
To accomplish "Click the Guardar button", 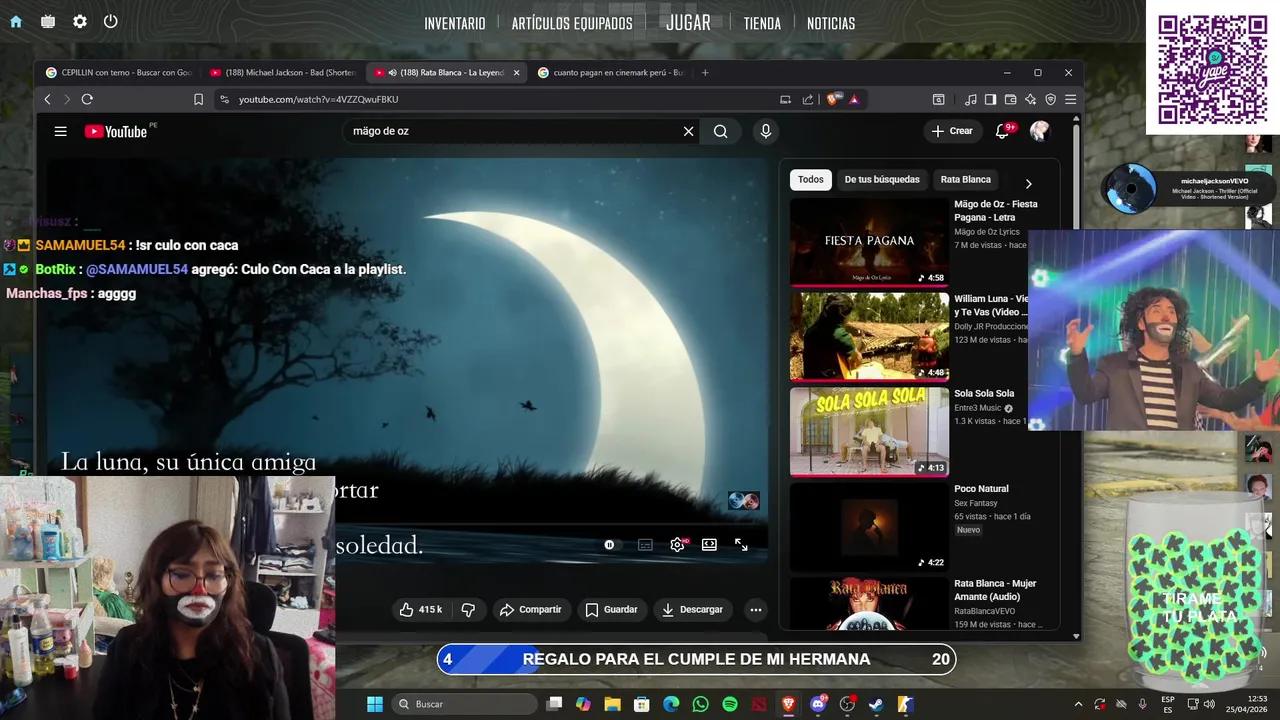I will tap(611, 609).
